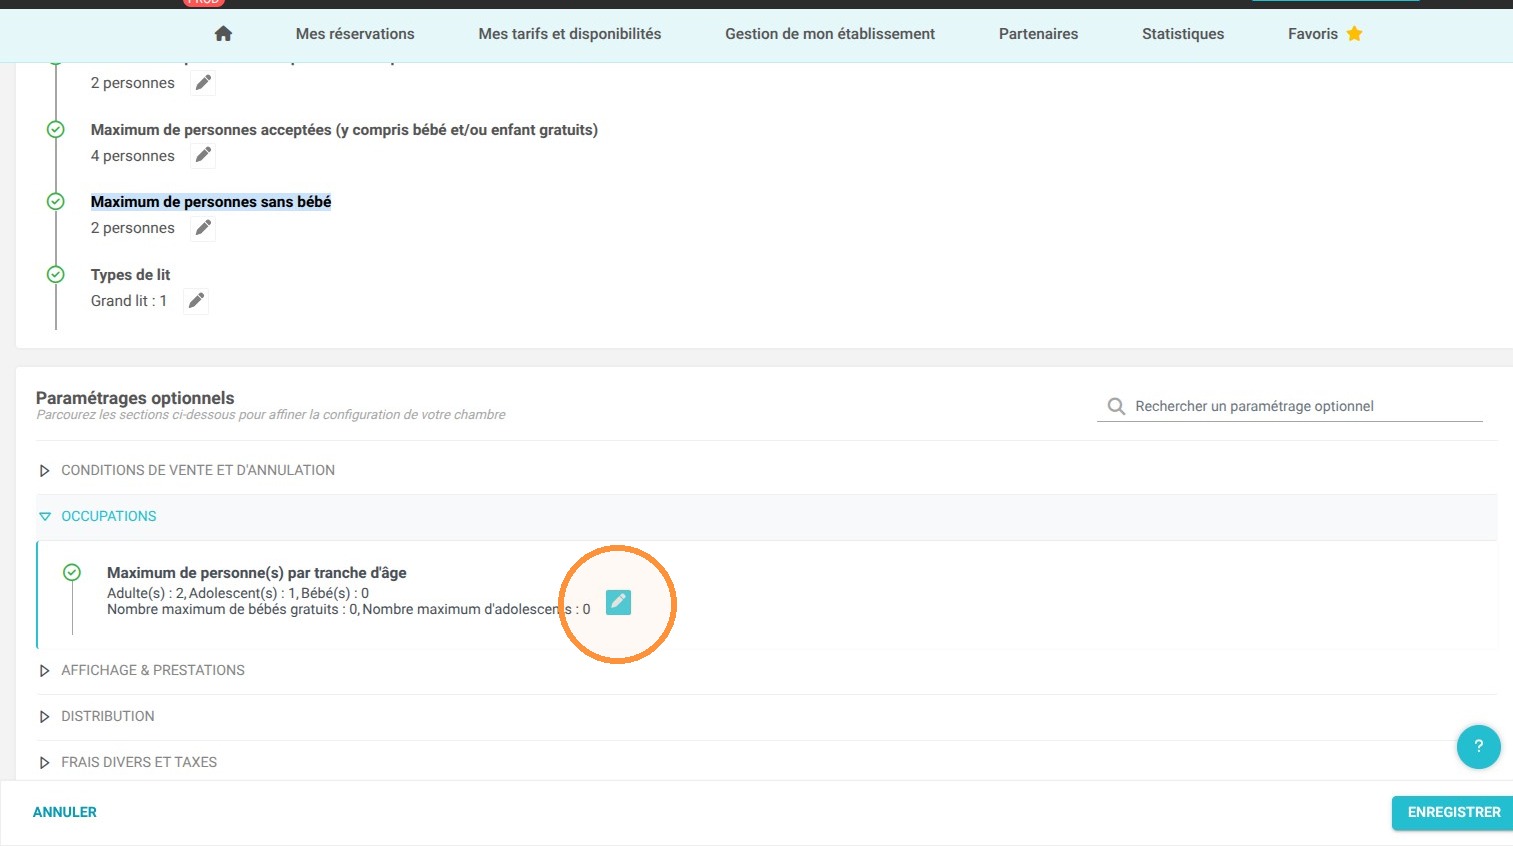This screenshot has width=1513, height=846.
Task: Edit maximum persons par tranche d'âge
Action: [618, 602]
